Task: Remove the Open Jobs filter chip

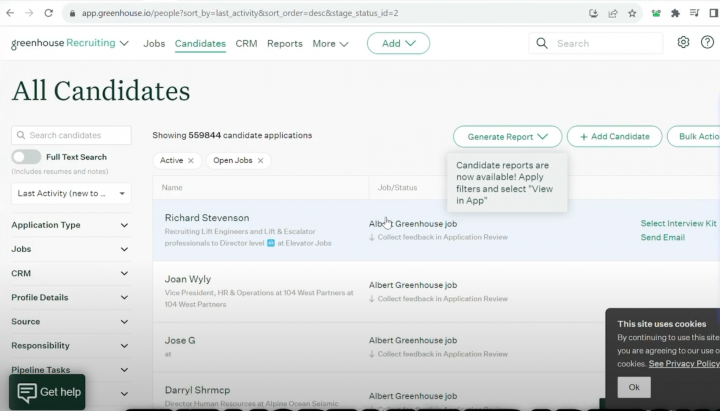Action: point(261,160)
